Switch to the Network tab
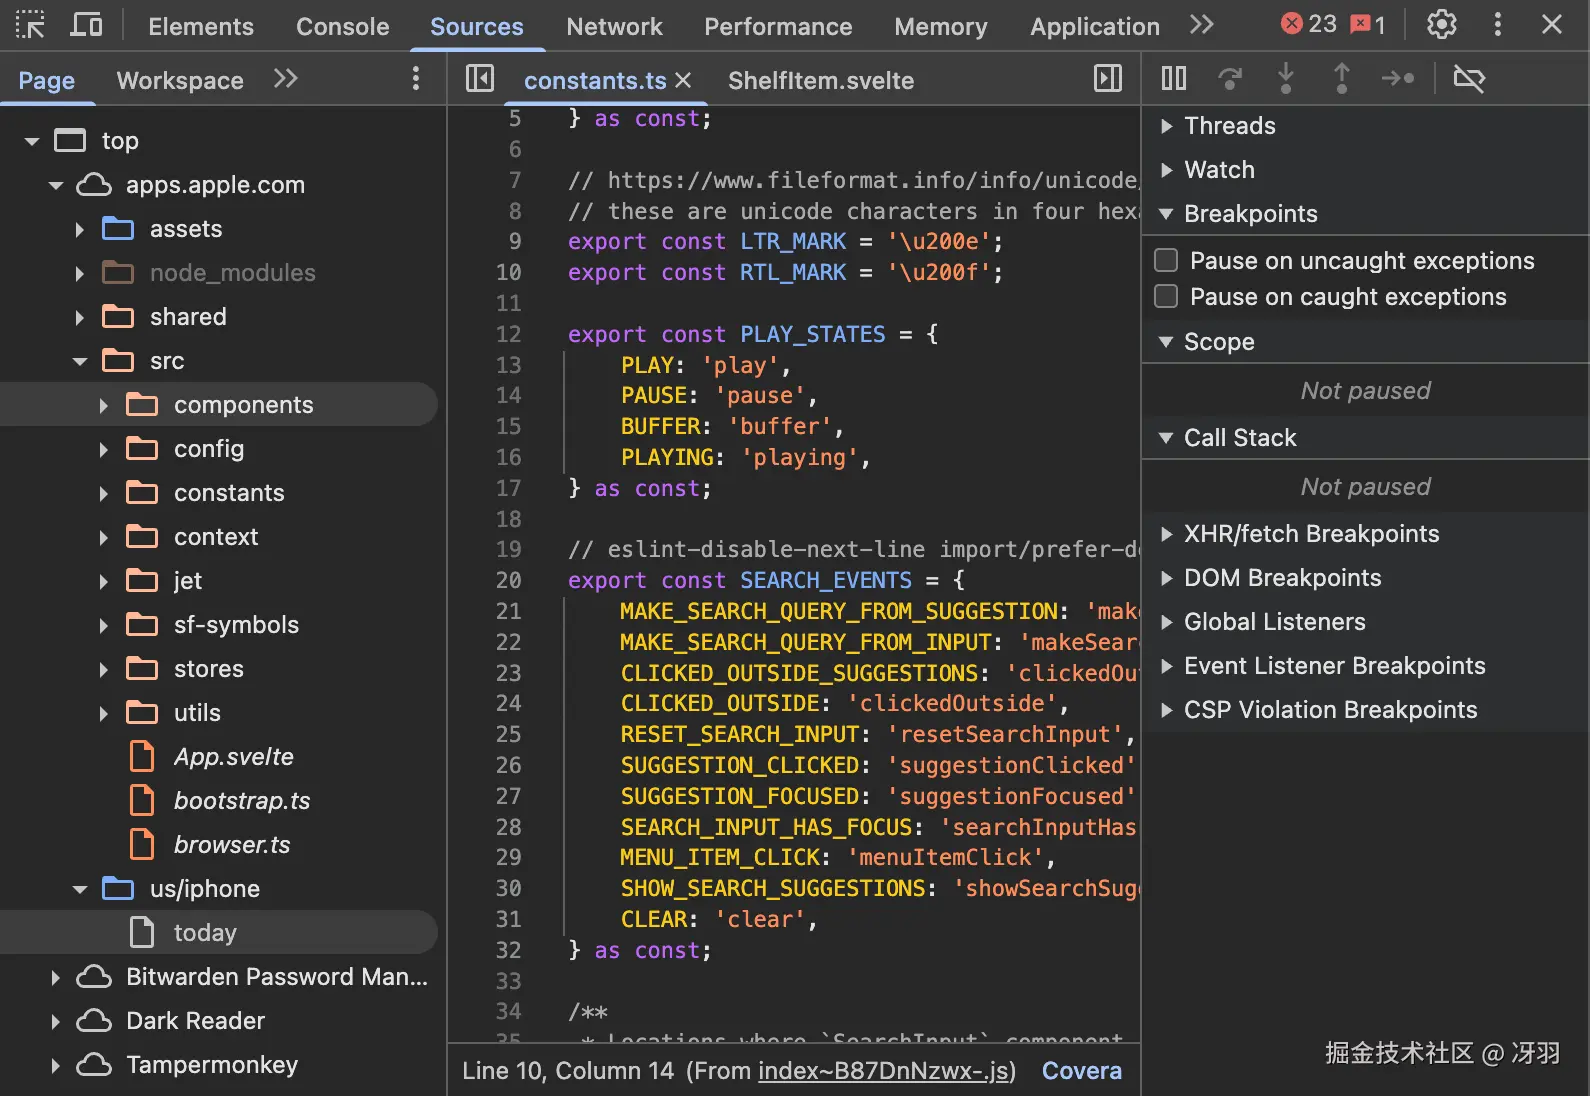This screenshot has height=1096, width=1590. 614,27
